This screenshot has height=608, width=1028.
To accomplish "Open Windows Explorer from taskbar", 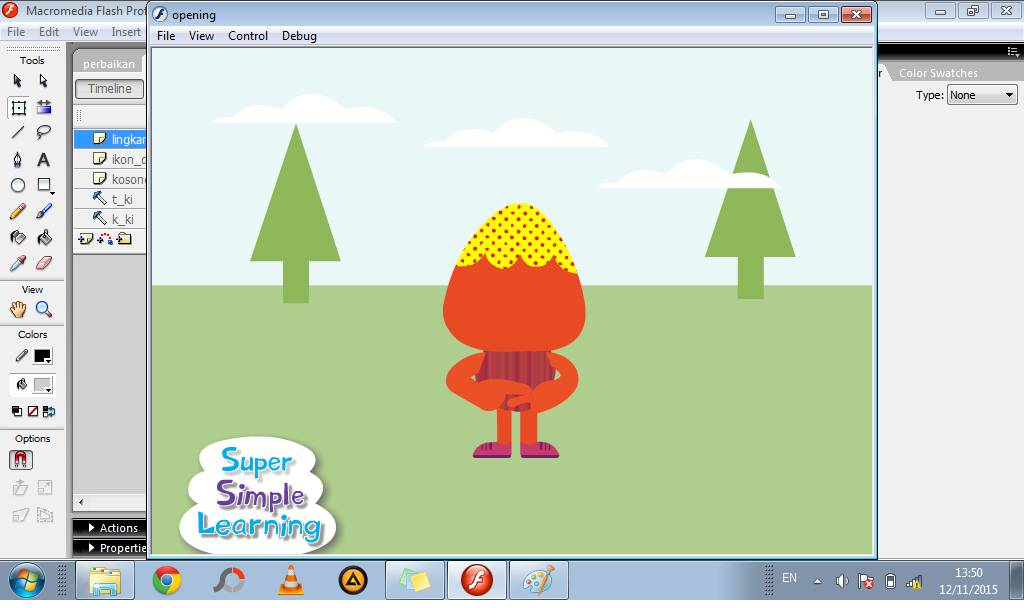I will click(105, 580).
